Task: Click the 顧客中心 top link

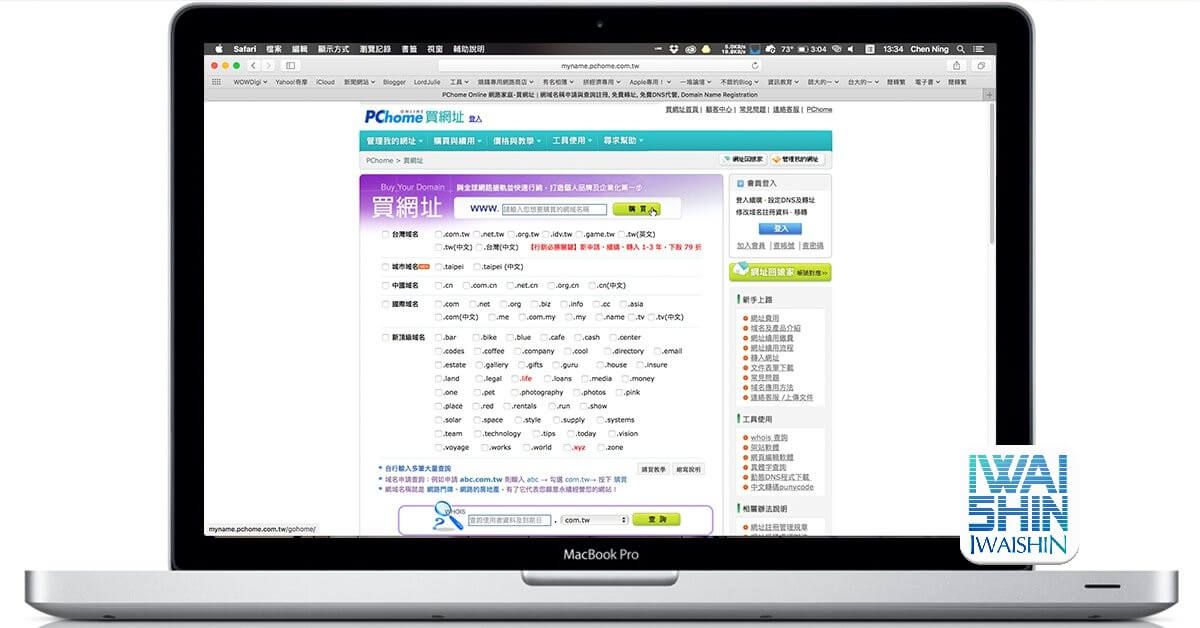Action: [720, 110]
